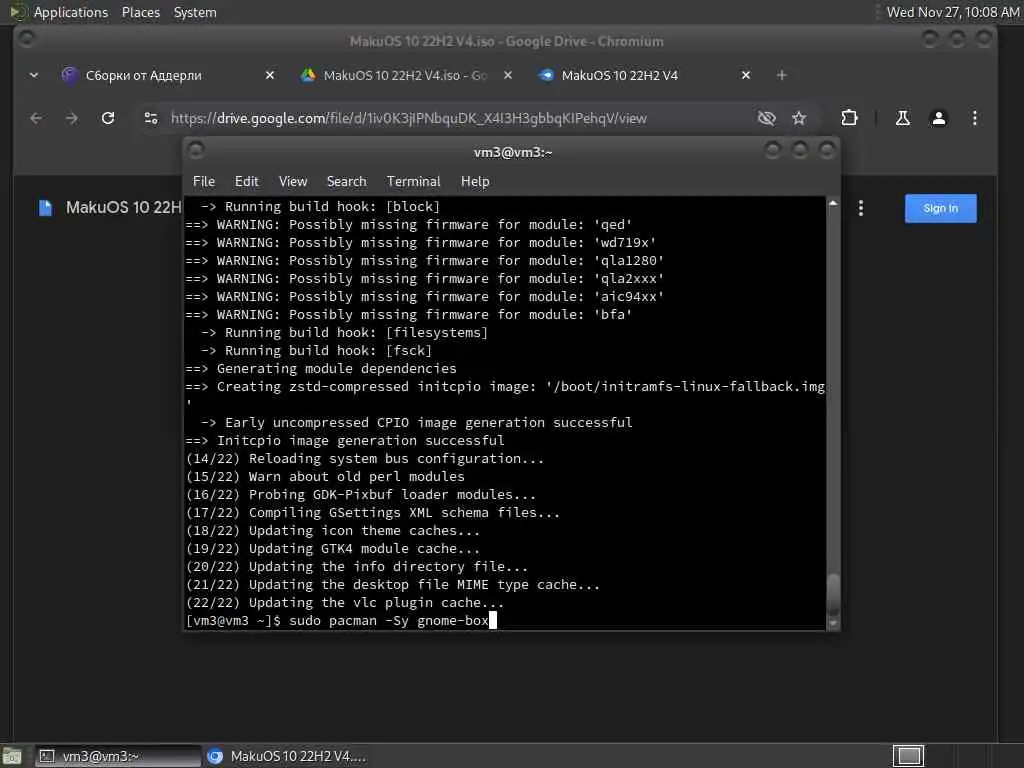
Task: Open the Extensions puzzle icon
Action: click(x=849, y=118)
